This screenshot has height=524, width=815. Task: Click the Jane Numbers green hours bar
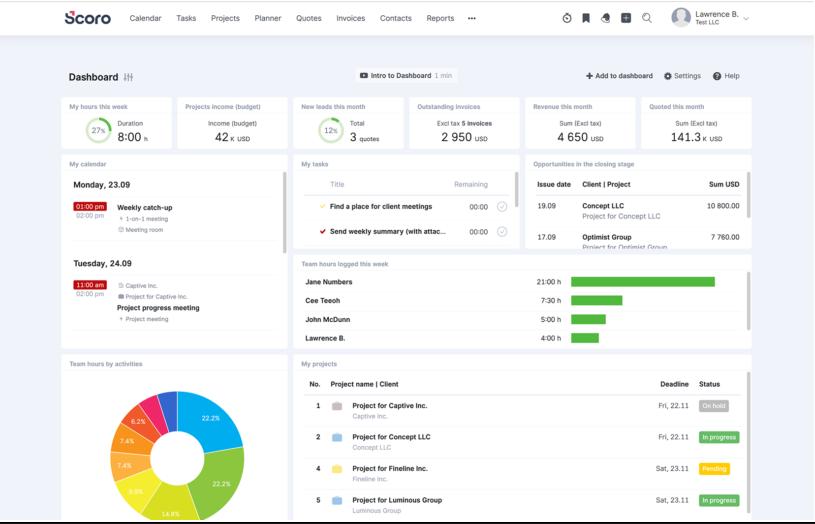642,282
